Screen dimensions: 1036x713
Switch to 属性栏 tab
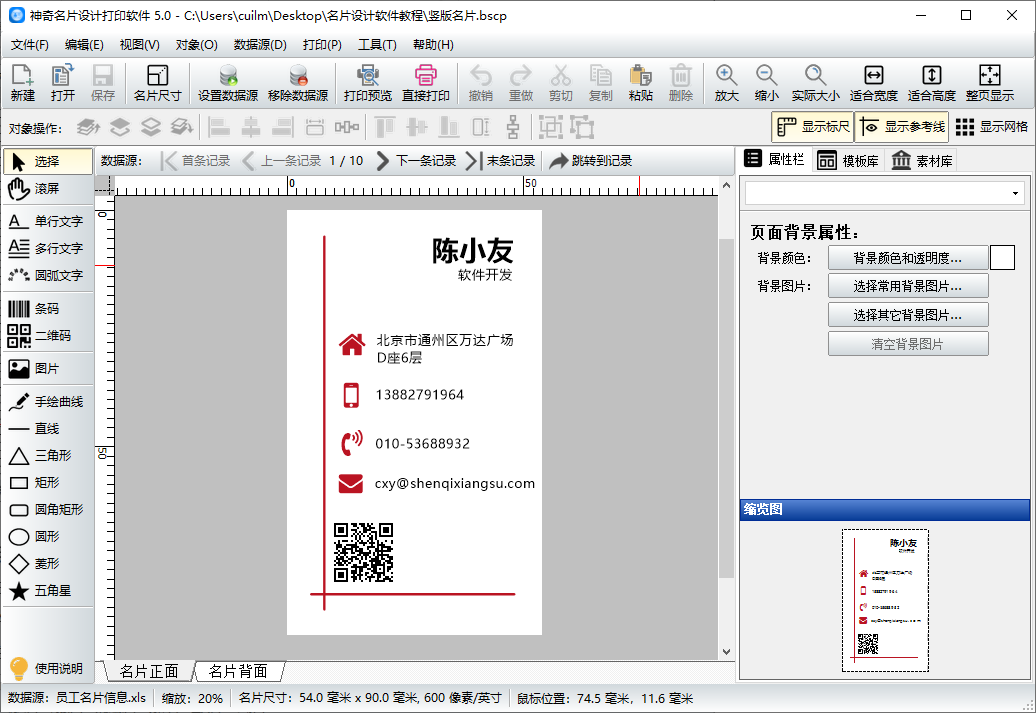click(x=774, y=159)
